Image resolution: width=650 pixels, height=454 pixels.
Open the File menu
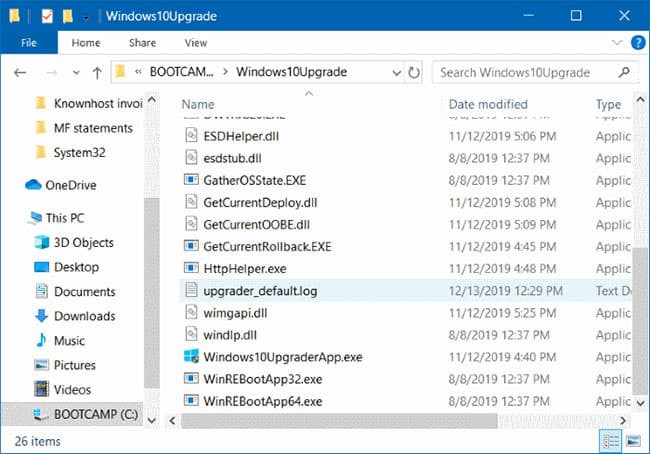pyautogui.click(x=29, y=43)
